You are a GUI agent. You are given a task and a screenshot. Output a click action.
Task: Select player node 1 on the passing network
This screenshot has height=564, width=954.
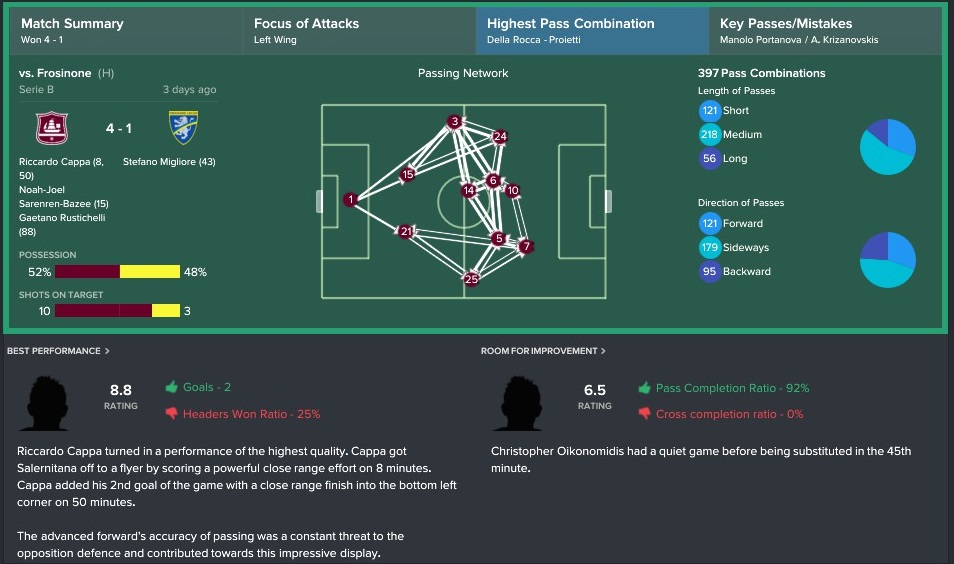350,199
